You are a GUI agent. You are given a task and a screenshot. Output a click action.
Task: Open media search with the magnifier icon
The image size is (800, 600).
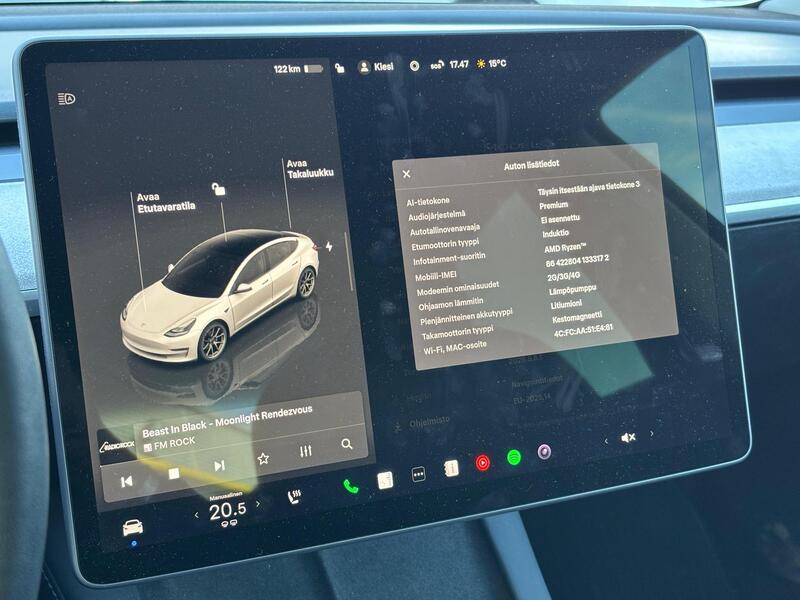point(347,446)
